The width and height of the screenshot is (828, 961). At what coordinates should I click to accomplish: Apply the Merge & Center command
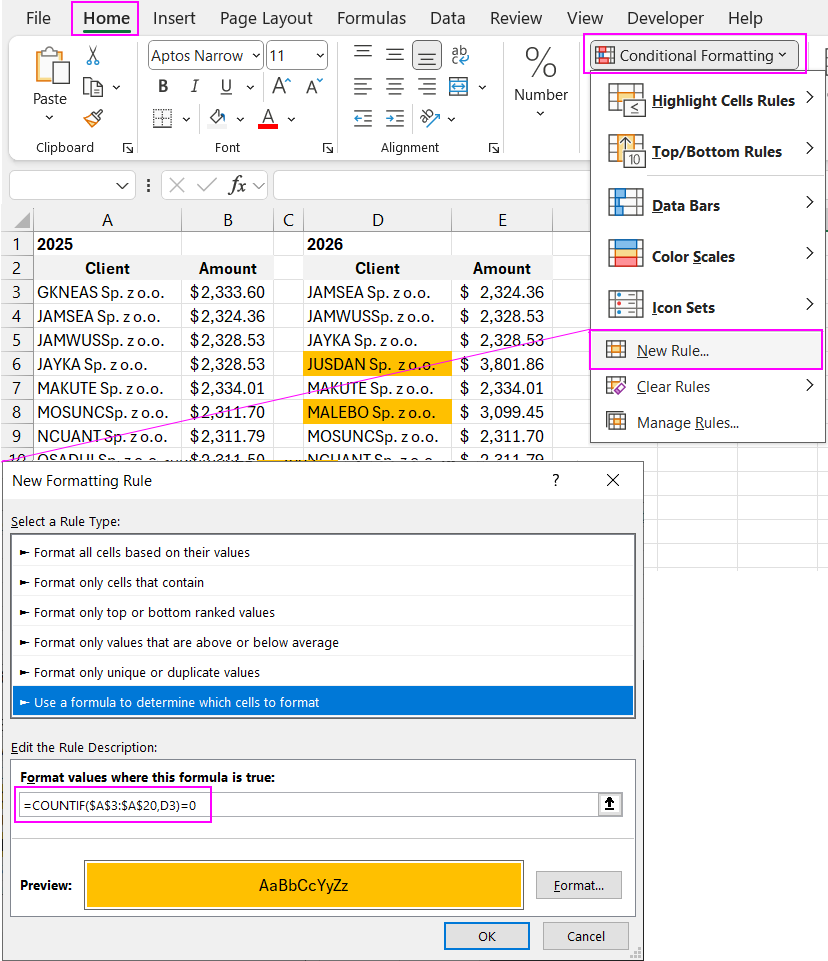coord(457,88)
